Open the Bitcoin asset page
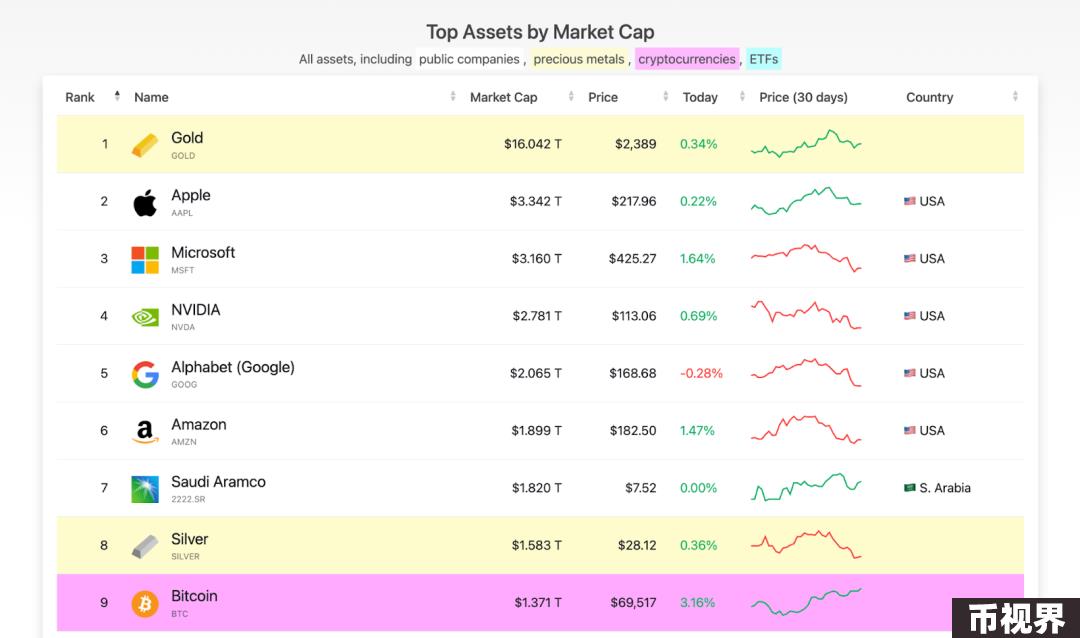 pyautogui.click(x=194, y=596)
